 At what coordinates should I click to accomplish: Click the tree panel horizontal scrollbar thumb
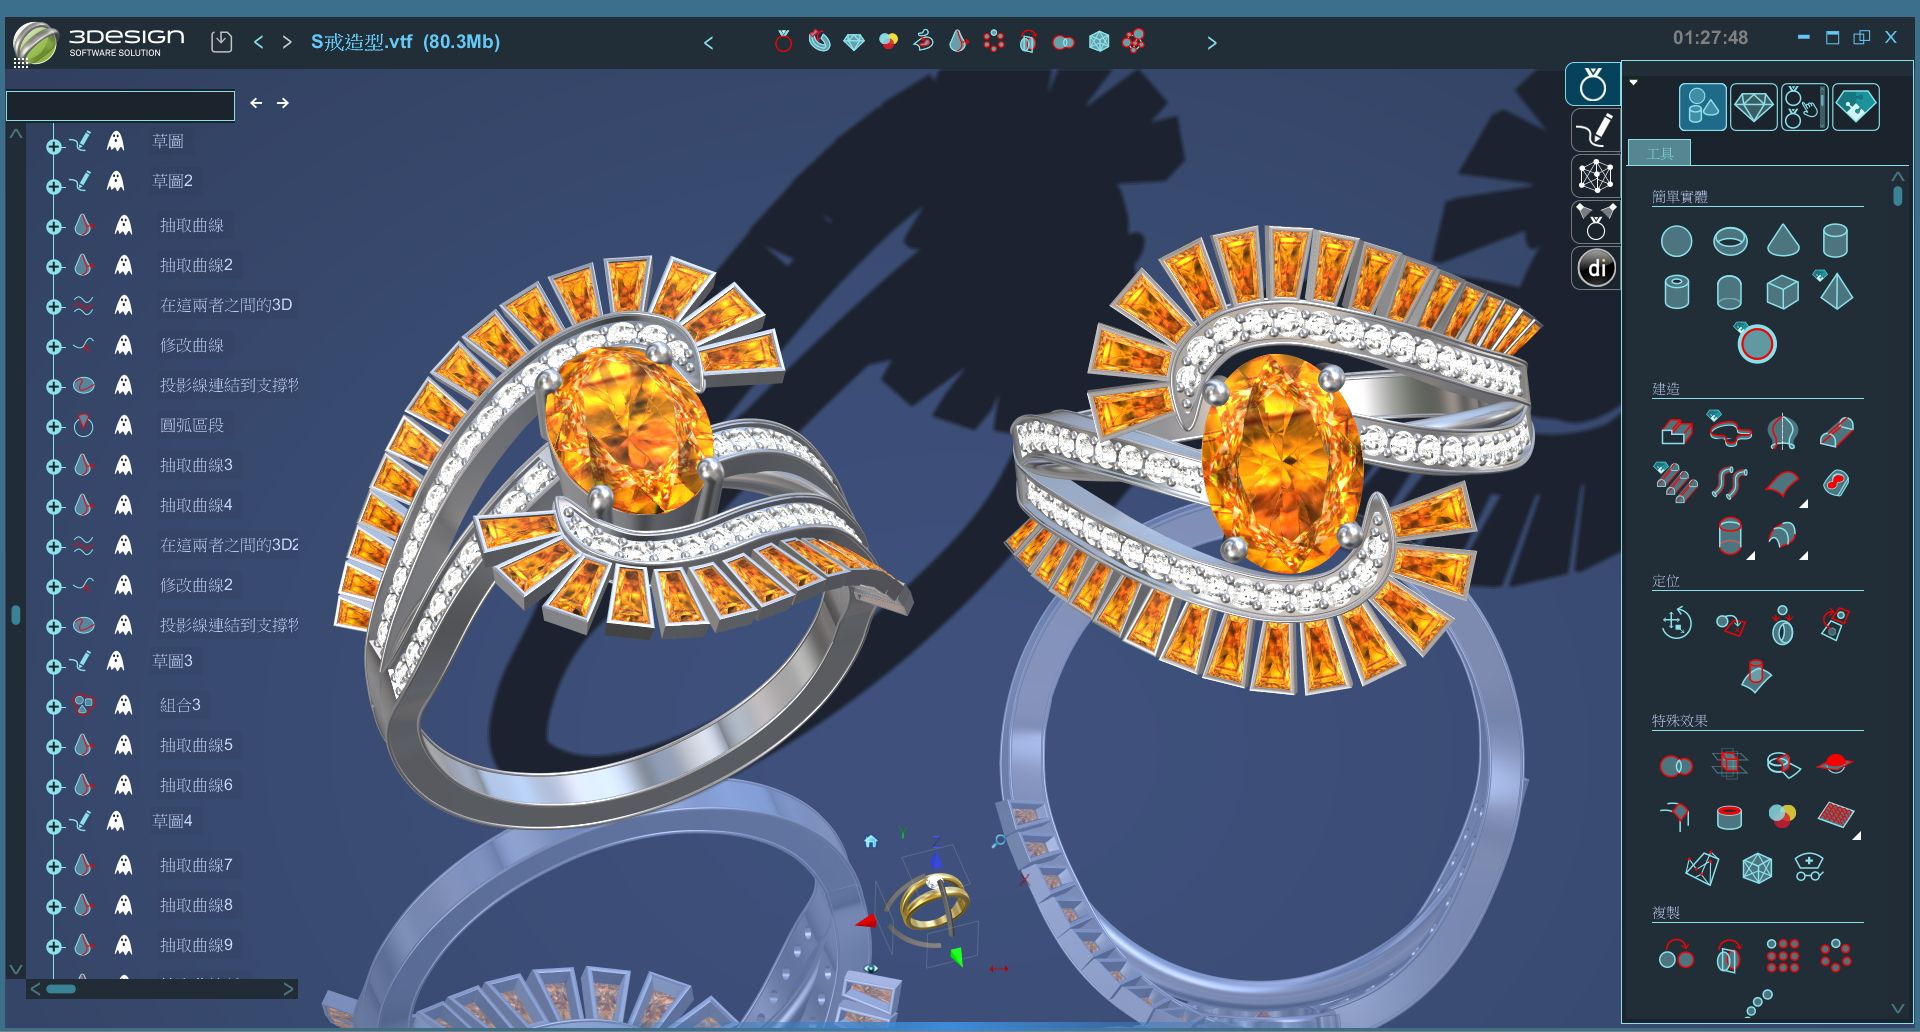coord(61,989)
